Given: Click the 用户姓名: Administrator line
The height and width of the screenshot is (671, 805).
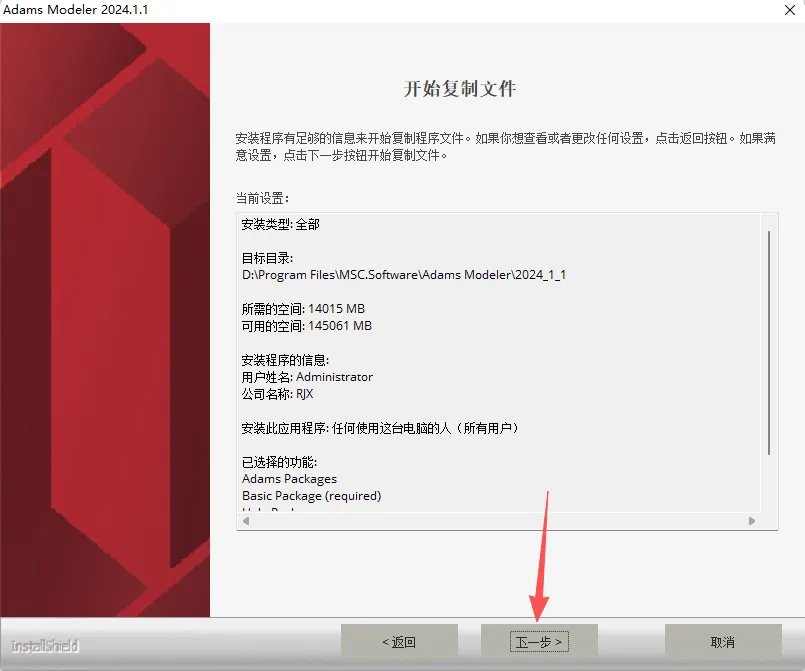Looking at the screenshot, I should 307,377.
